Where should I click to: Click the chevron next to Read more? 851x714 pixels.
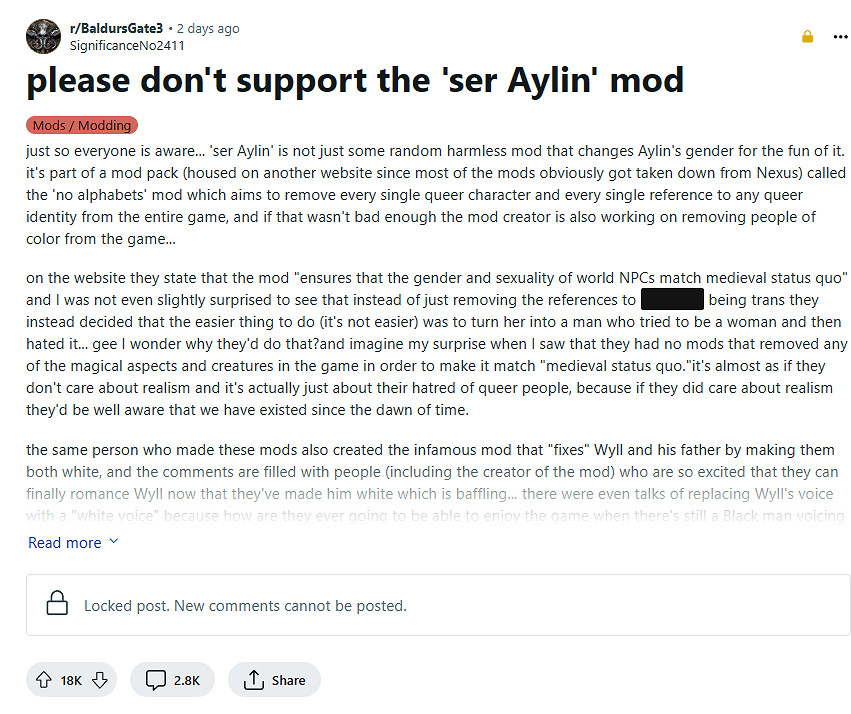point(113,542)
